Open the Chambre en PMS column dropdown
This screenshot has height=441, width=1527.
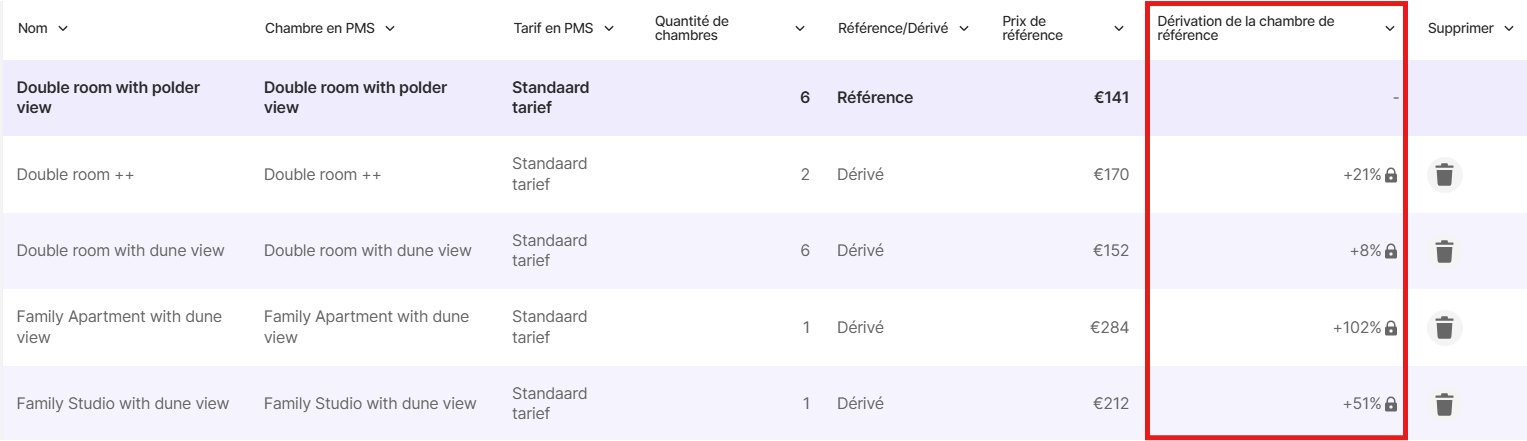390,29
